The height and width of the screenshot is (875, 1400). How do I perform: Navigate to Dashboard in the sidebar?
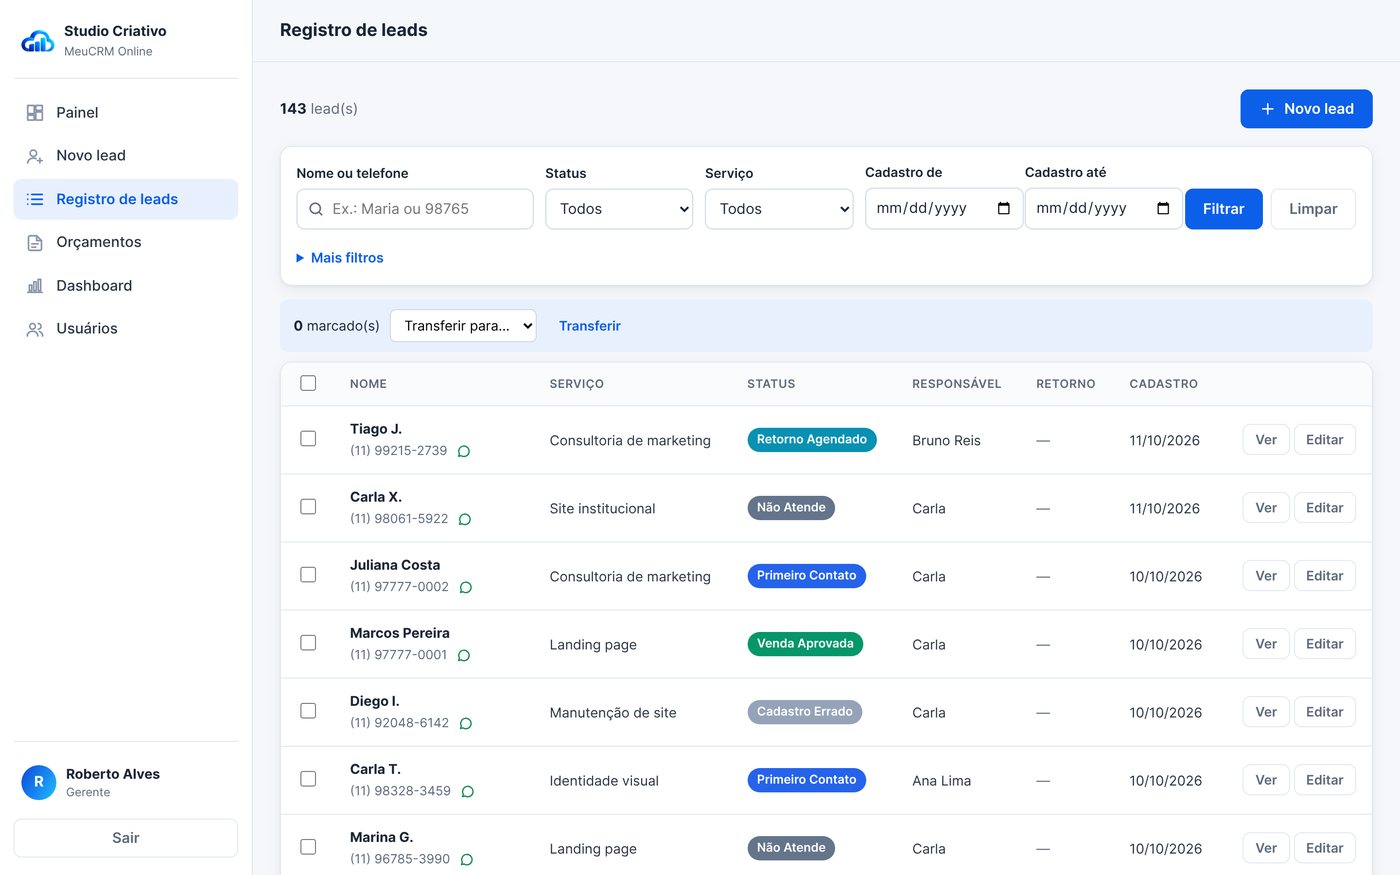pyautogui.click(x=126, y=286)
